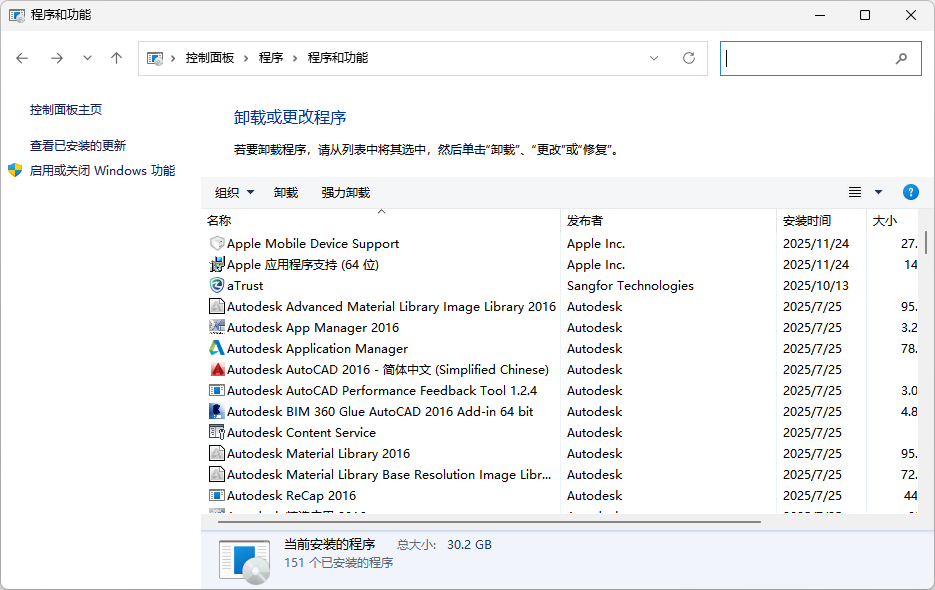Select Autodesk Application Manager icon
The width and height of the screenshot is (935, 590).
pyautogui.click(x=217, y=348)
